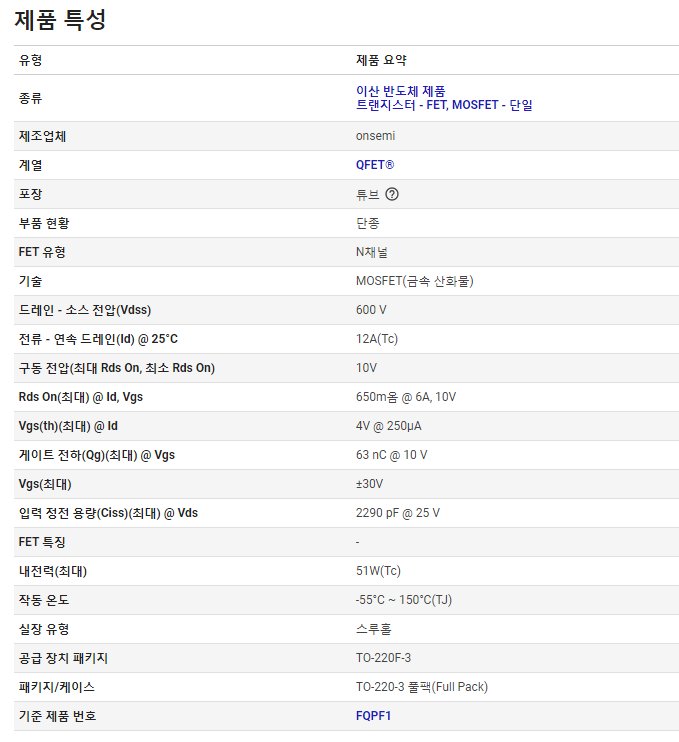Screen dimensions: 679x742
Task: Open the FQPF1 base product number link
Action: coord(373,716)
